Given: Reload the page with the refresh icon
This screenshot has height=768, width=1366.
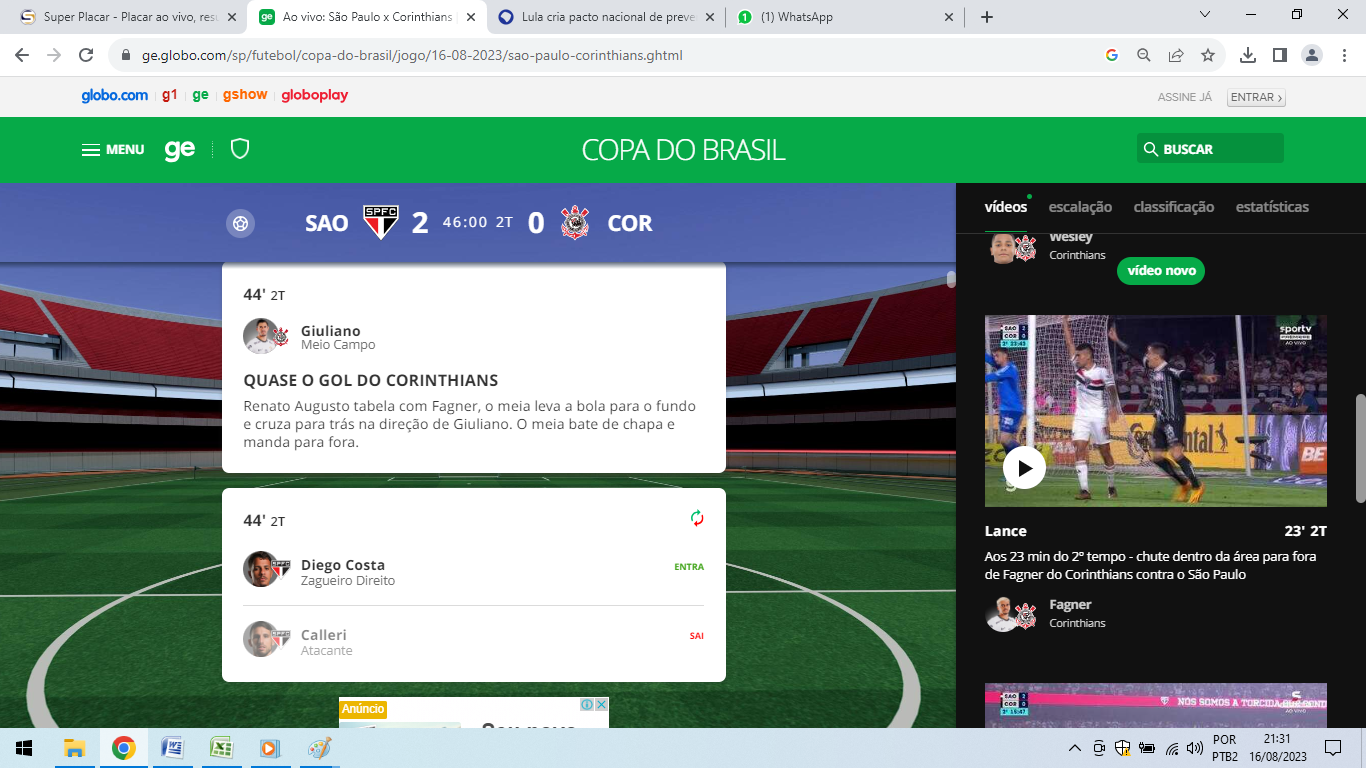Looking at the screenshot, I should coord(86,55).
